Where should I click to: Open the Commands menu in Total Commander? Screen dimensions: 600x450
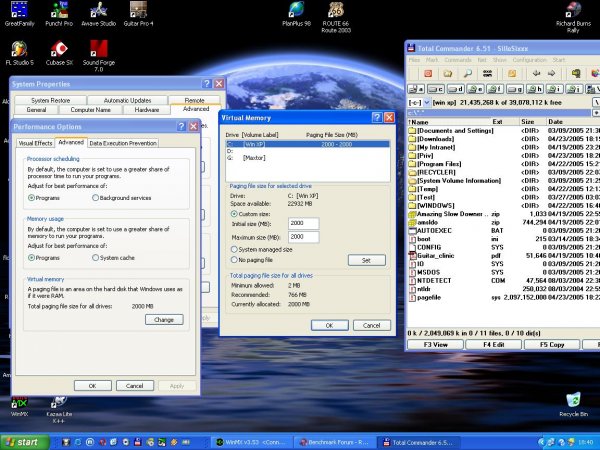point(458,60)
